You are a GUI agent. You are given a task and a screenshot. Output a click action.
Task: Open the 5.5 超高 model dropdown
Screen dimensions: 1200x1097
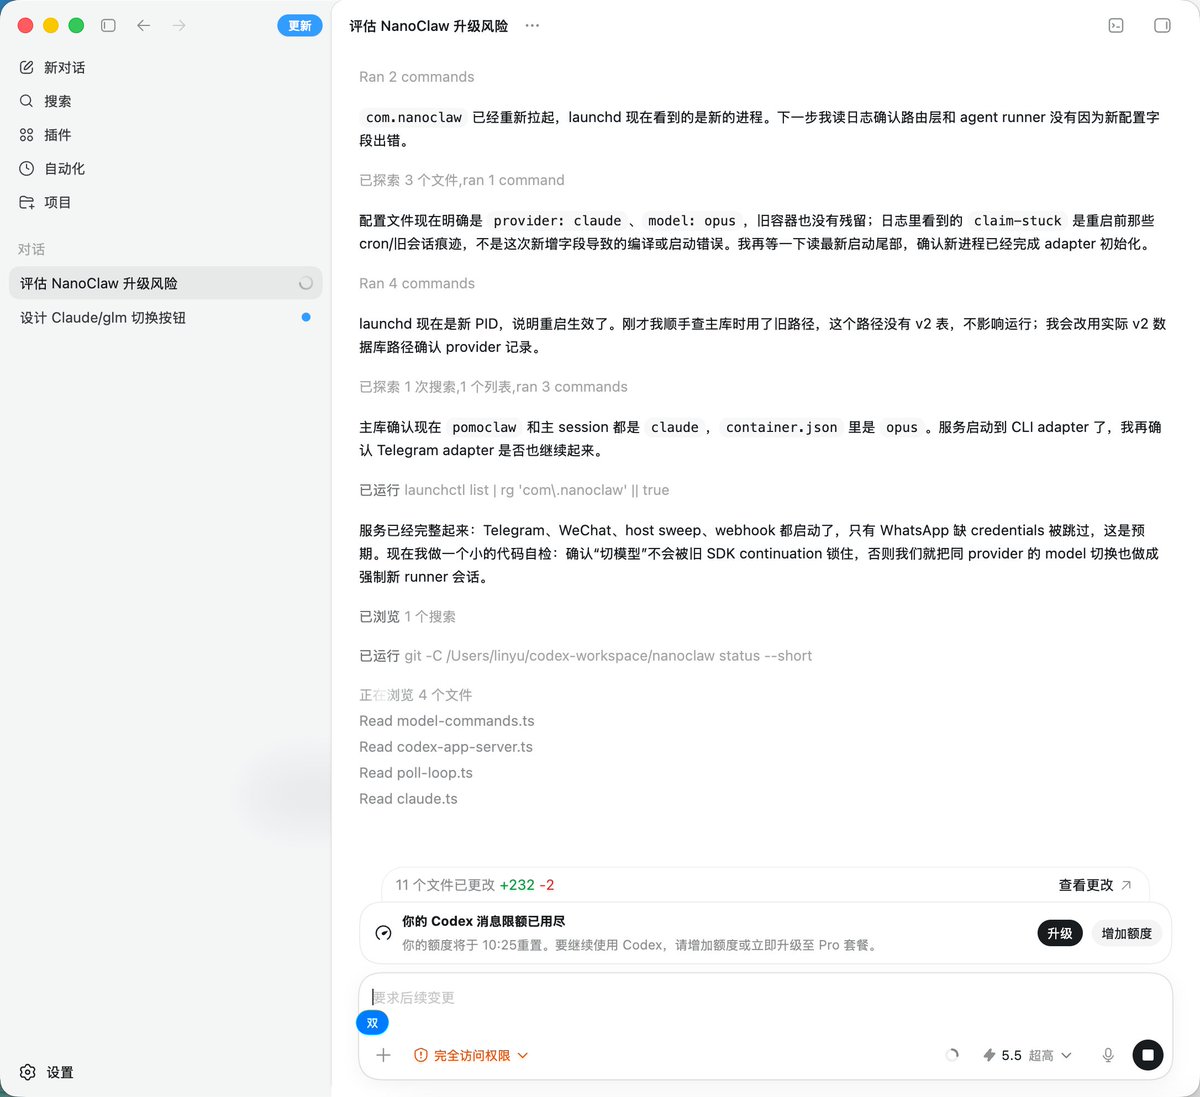pos(1027,1055)
